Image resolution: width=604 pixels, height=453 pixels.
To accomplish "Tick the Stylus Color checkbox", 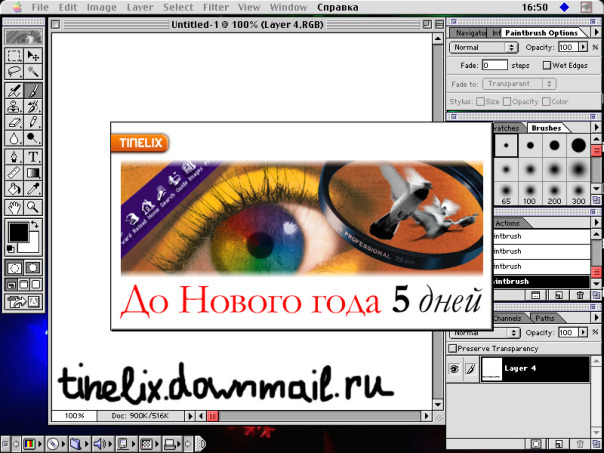I will pos(546,102).
